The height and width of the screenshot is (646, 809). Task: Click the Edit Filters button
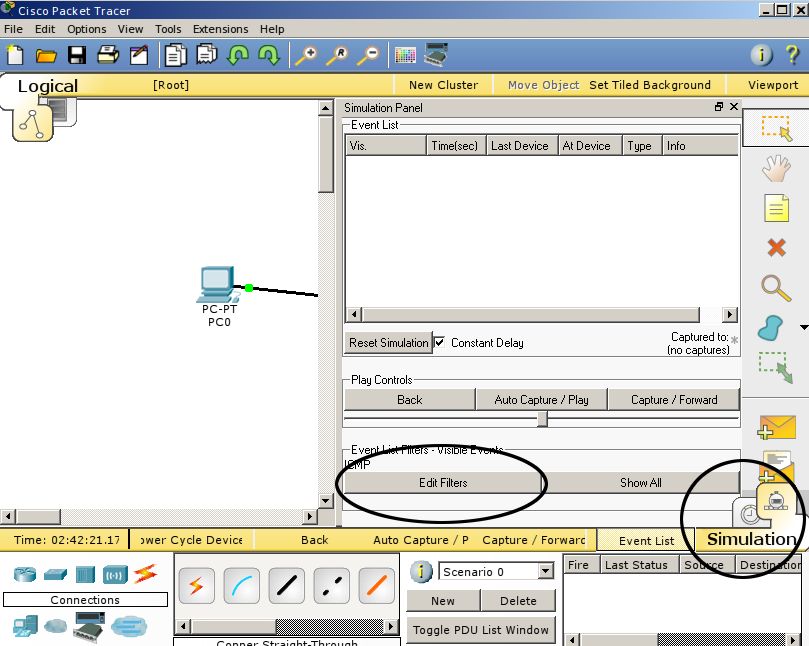pyautogui.click(x=443, y=483)
